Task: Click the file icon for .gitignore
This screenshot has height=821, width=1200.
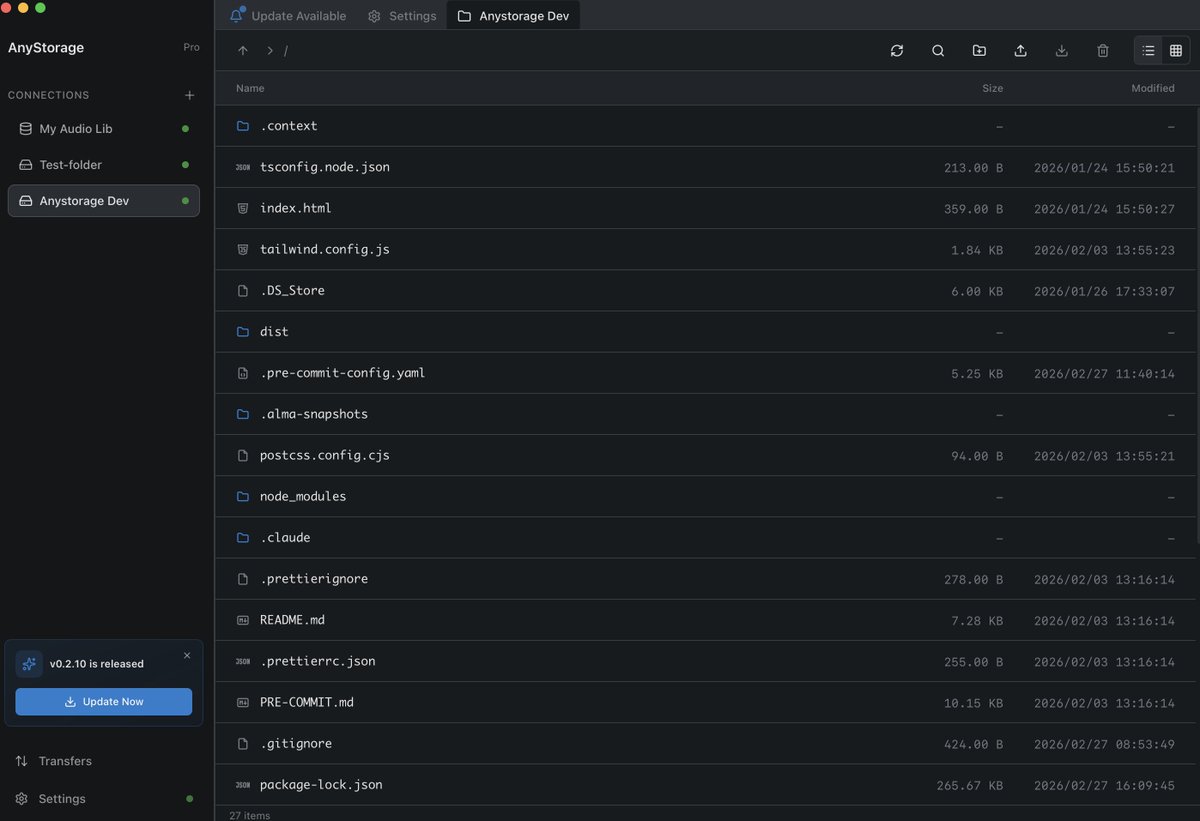Action: click(242, 744)
